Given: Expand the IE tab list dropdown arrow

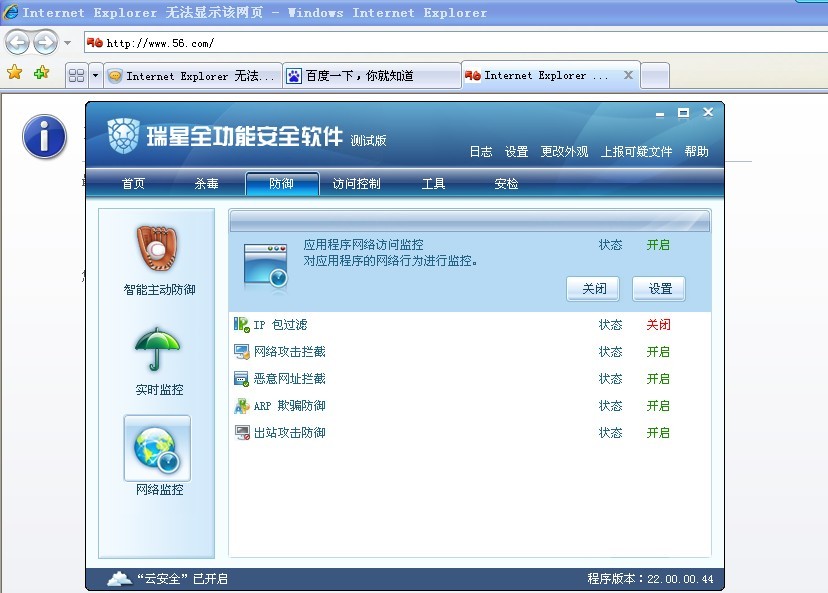Looking at the screenshot, I should tap(96, 76).
